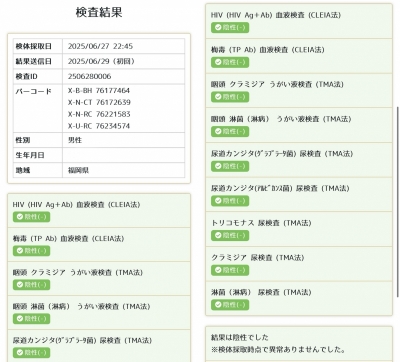Click barcode X-N-CT 76172639

pos(99,102)
